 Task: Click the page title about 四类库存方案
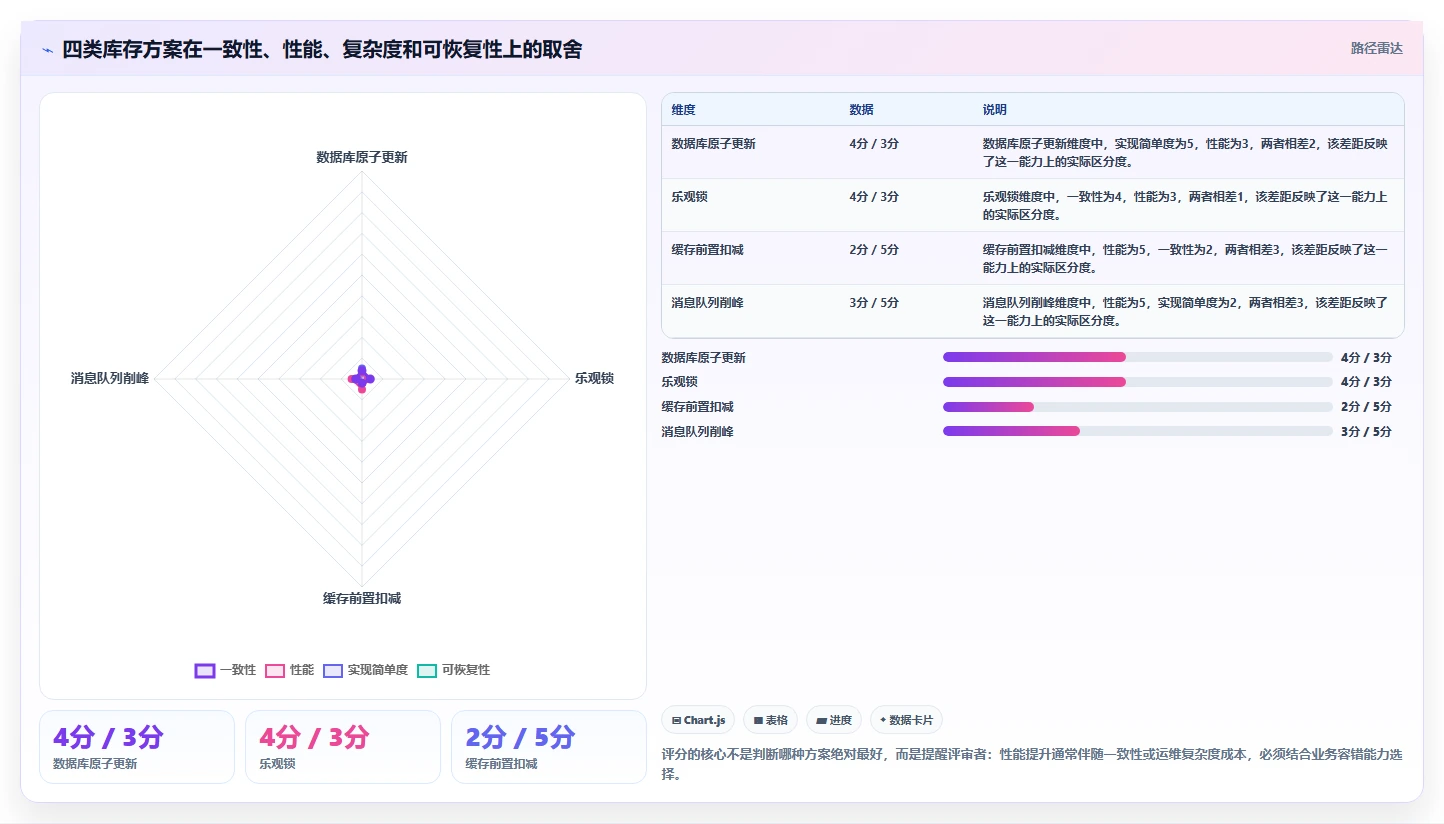coord(322,49)
